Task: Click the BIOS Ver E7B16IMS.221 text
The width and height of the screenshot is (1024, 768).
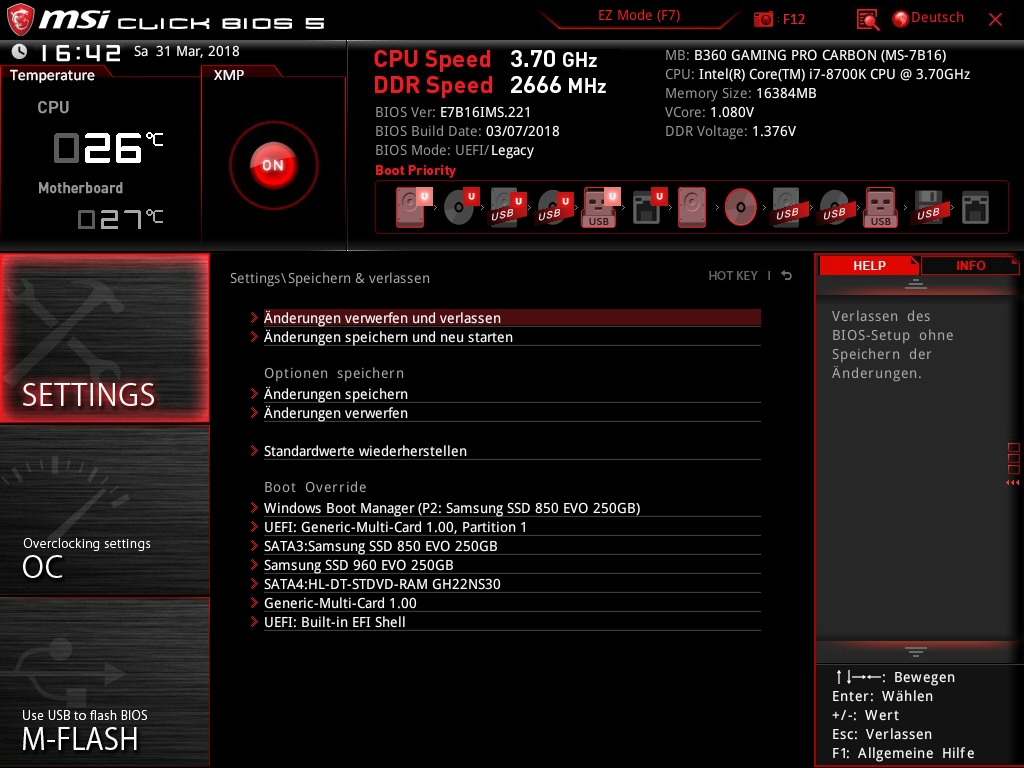Action: (x=453, y=112)
